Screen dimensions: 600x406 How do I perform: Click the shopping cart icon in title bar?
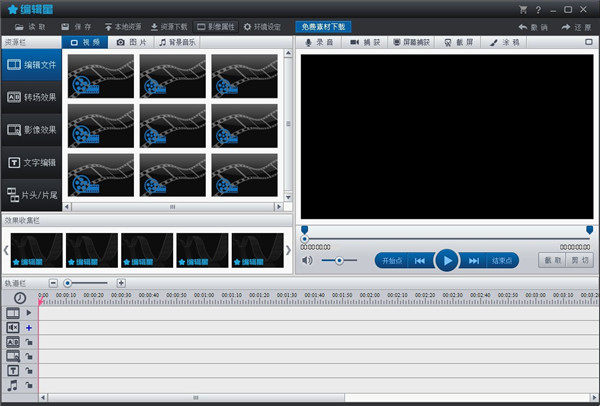pyautogui.click(x=523, y=9)
